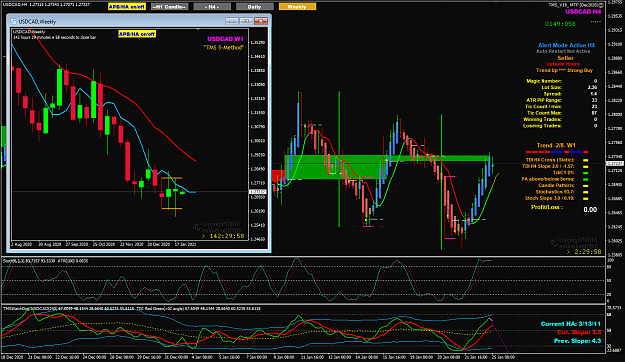Click the USDCAD W1 magenta label
625x362 pixels.
pos(225,39)
